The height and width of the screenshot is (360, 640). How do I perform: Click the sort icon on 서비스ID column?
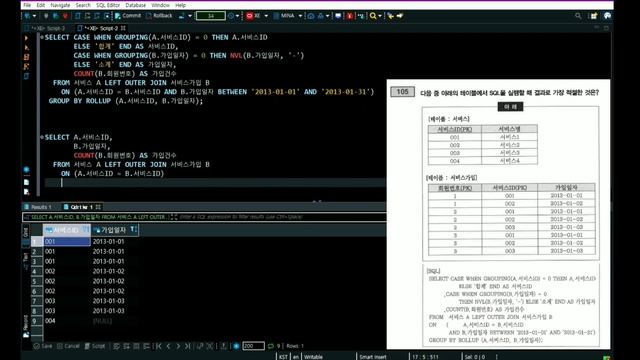point(86,230)
